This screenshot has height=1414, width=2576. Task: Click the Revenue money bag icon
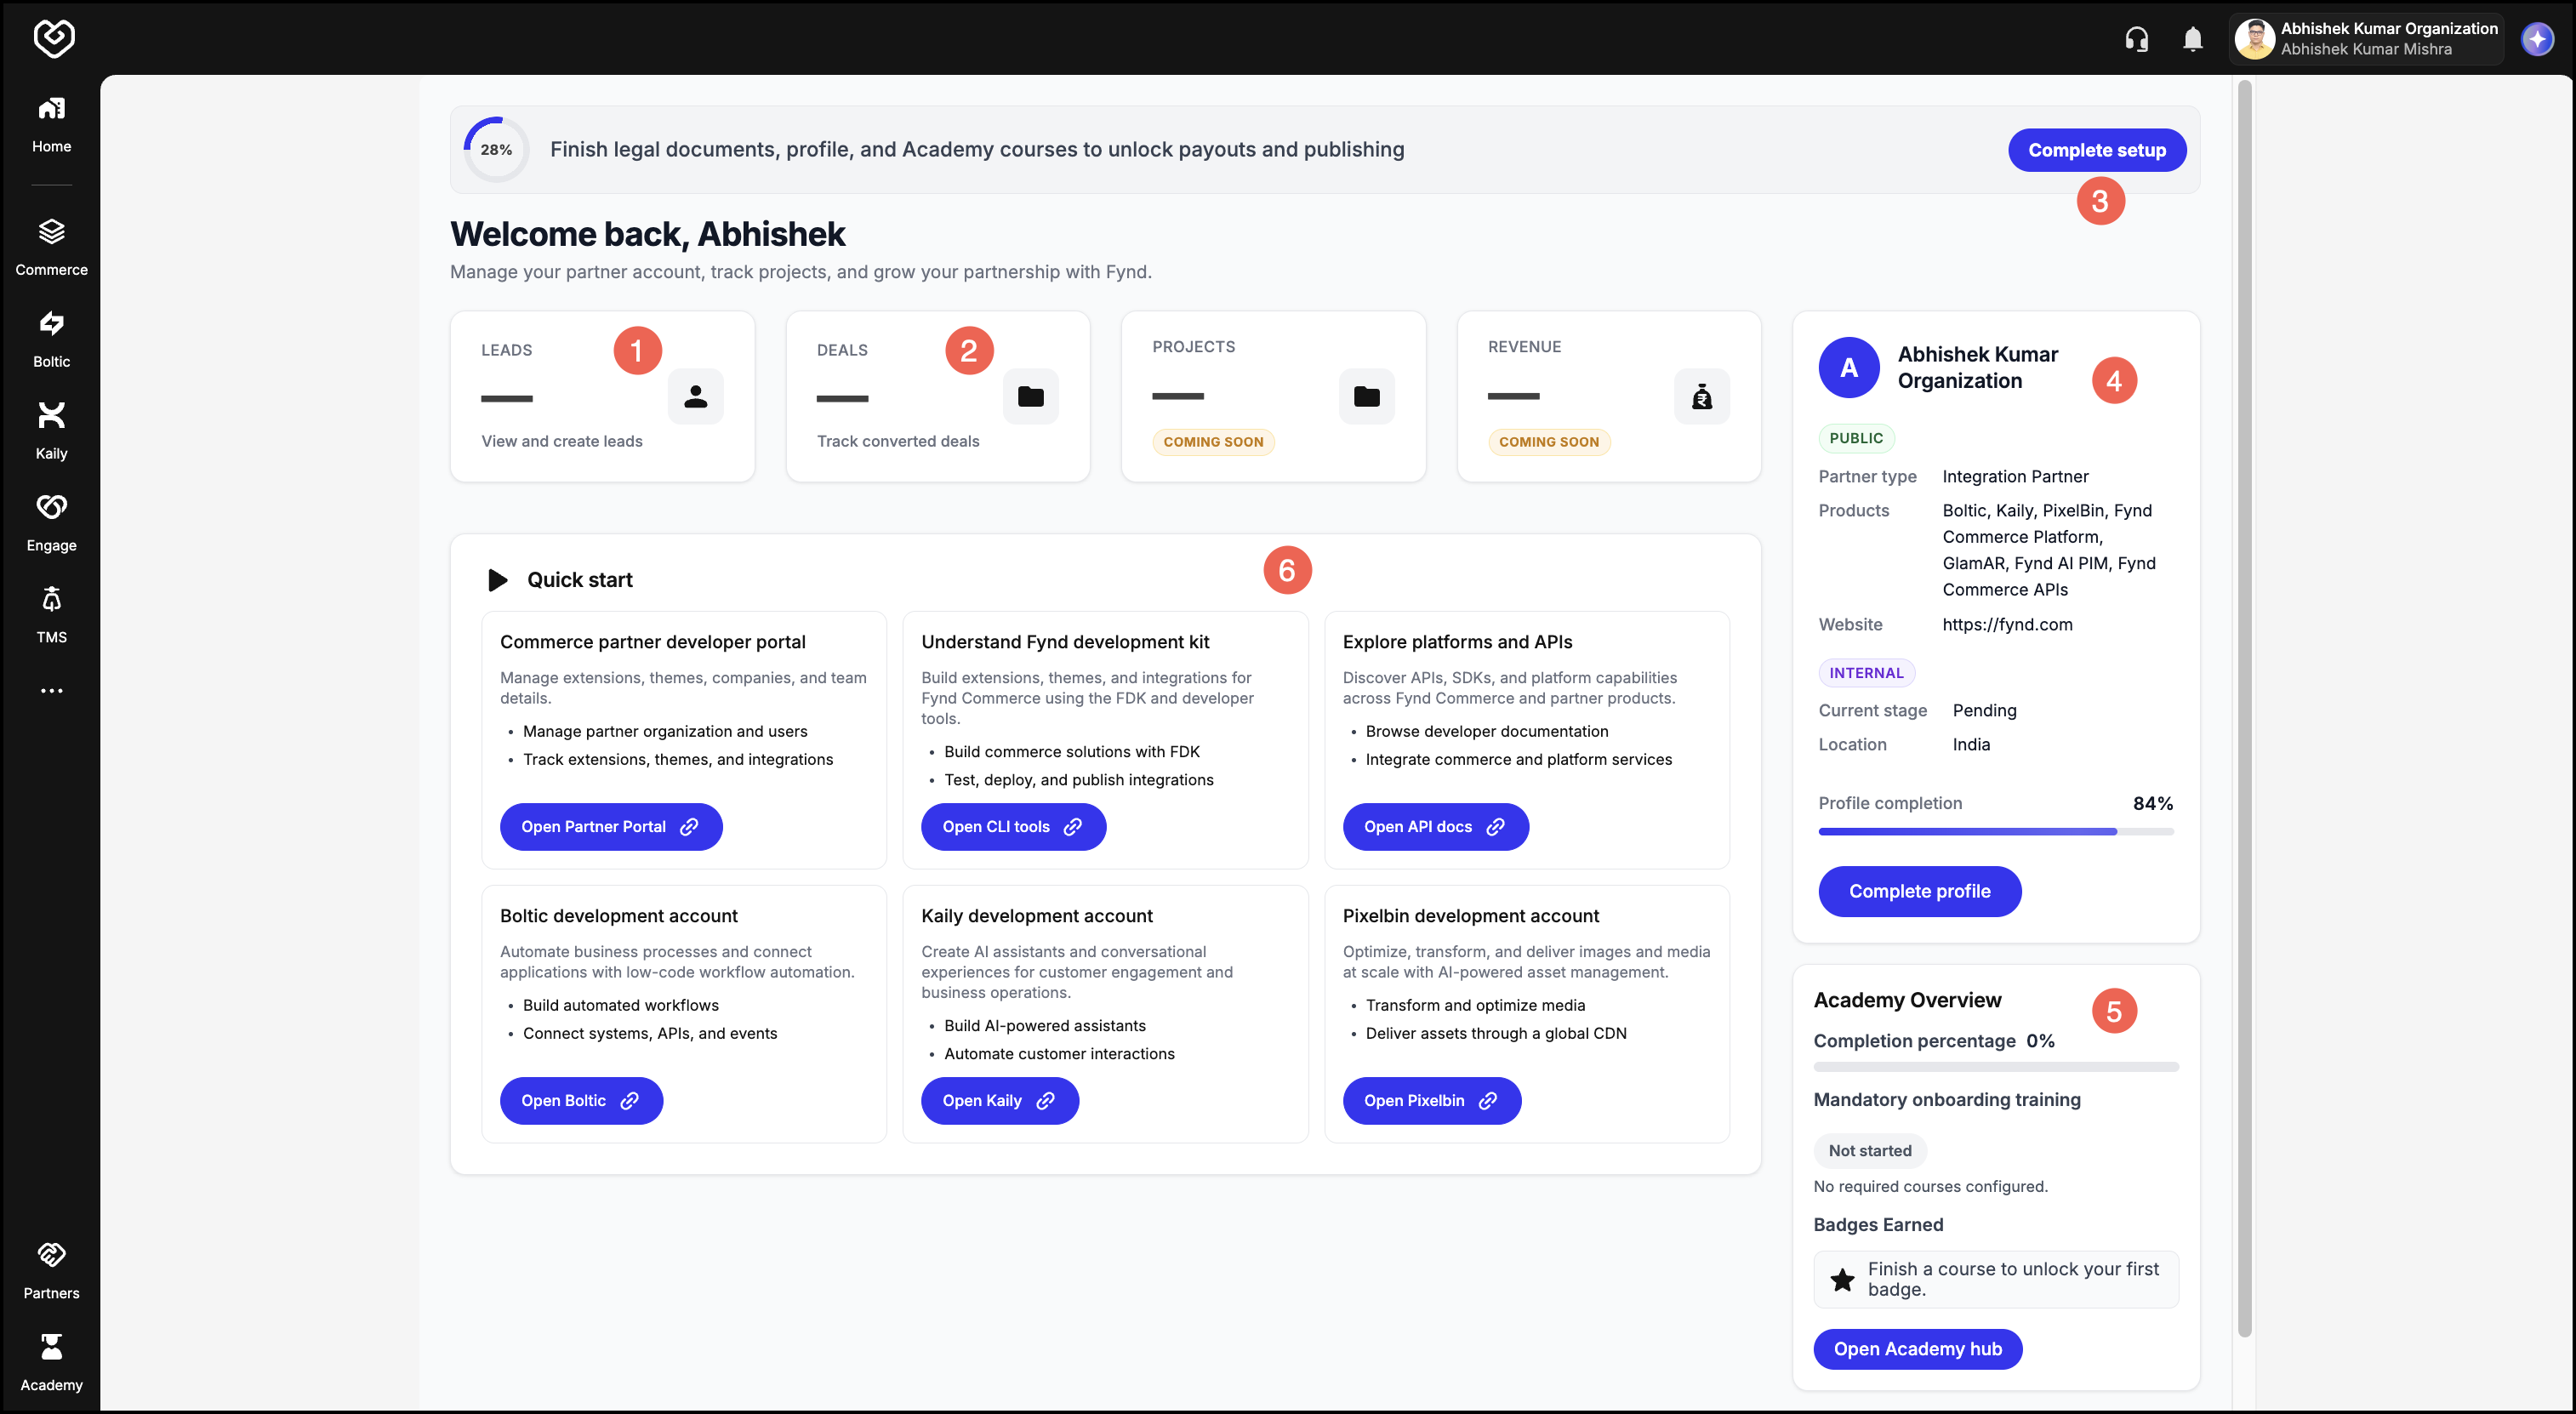(1701, 397)
